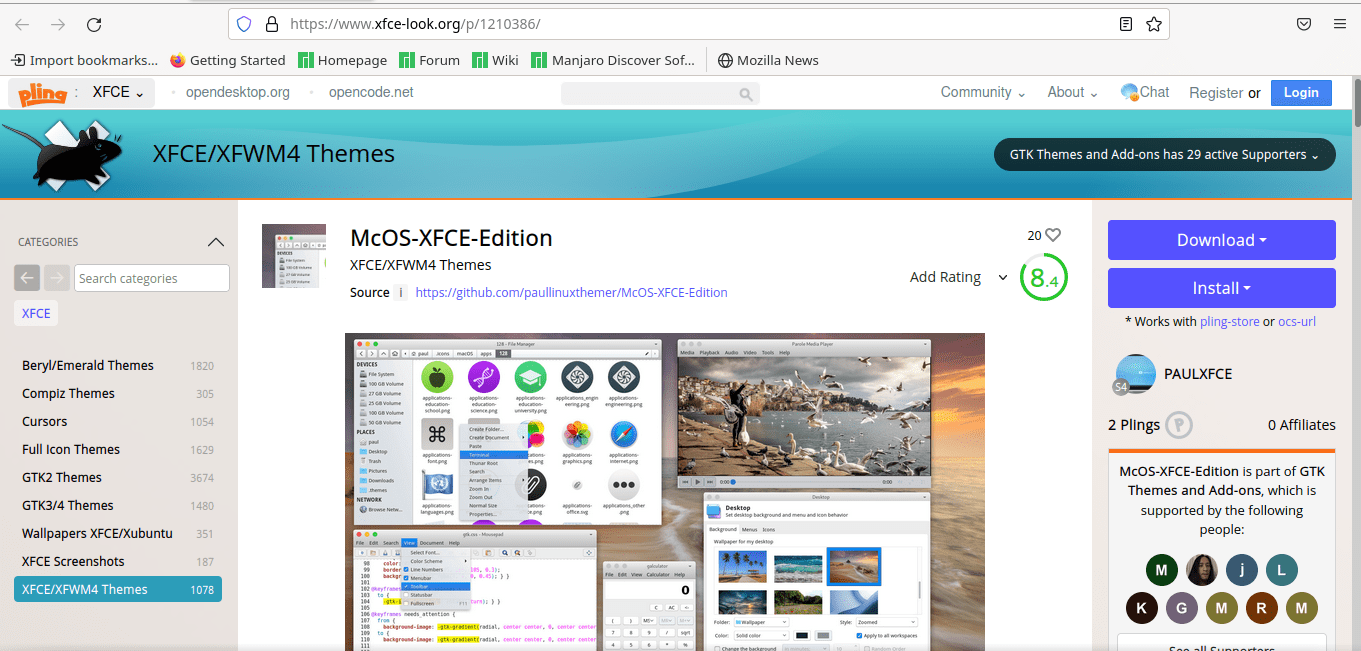Screen dimensions: 1361x651
Task: Expand the About menu
Action: [1073, 92]
